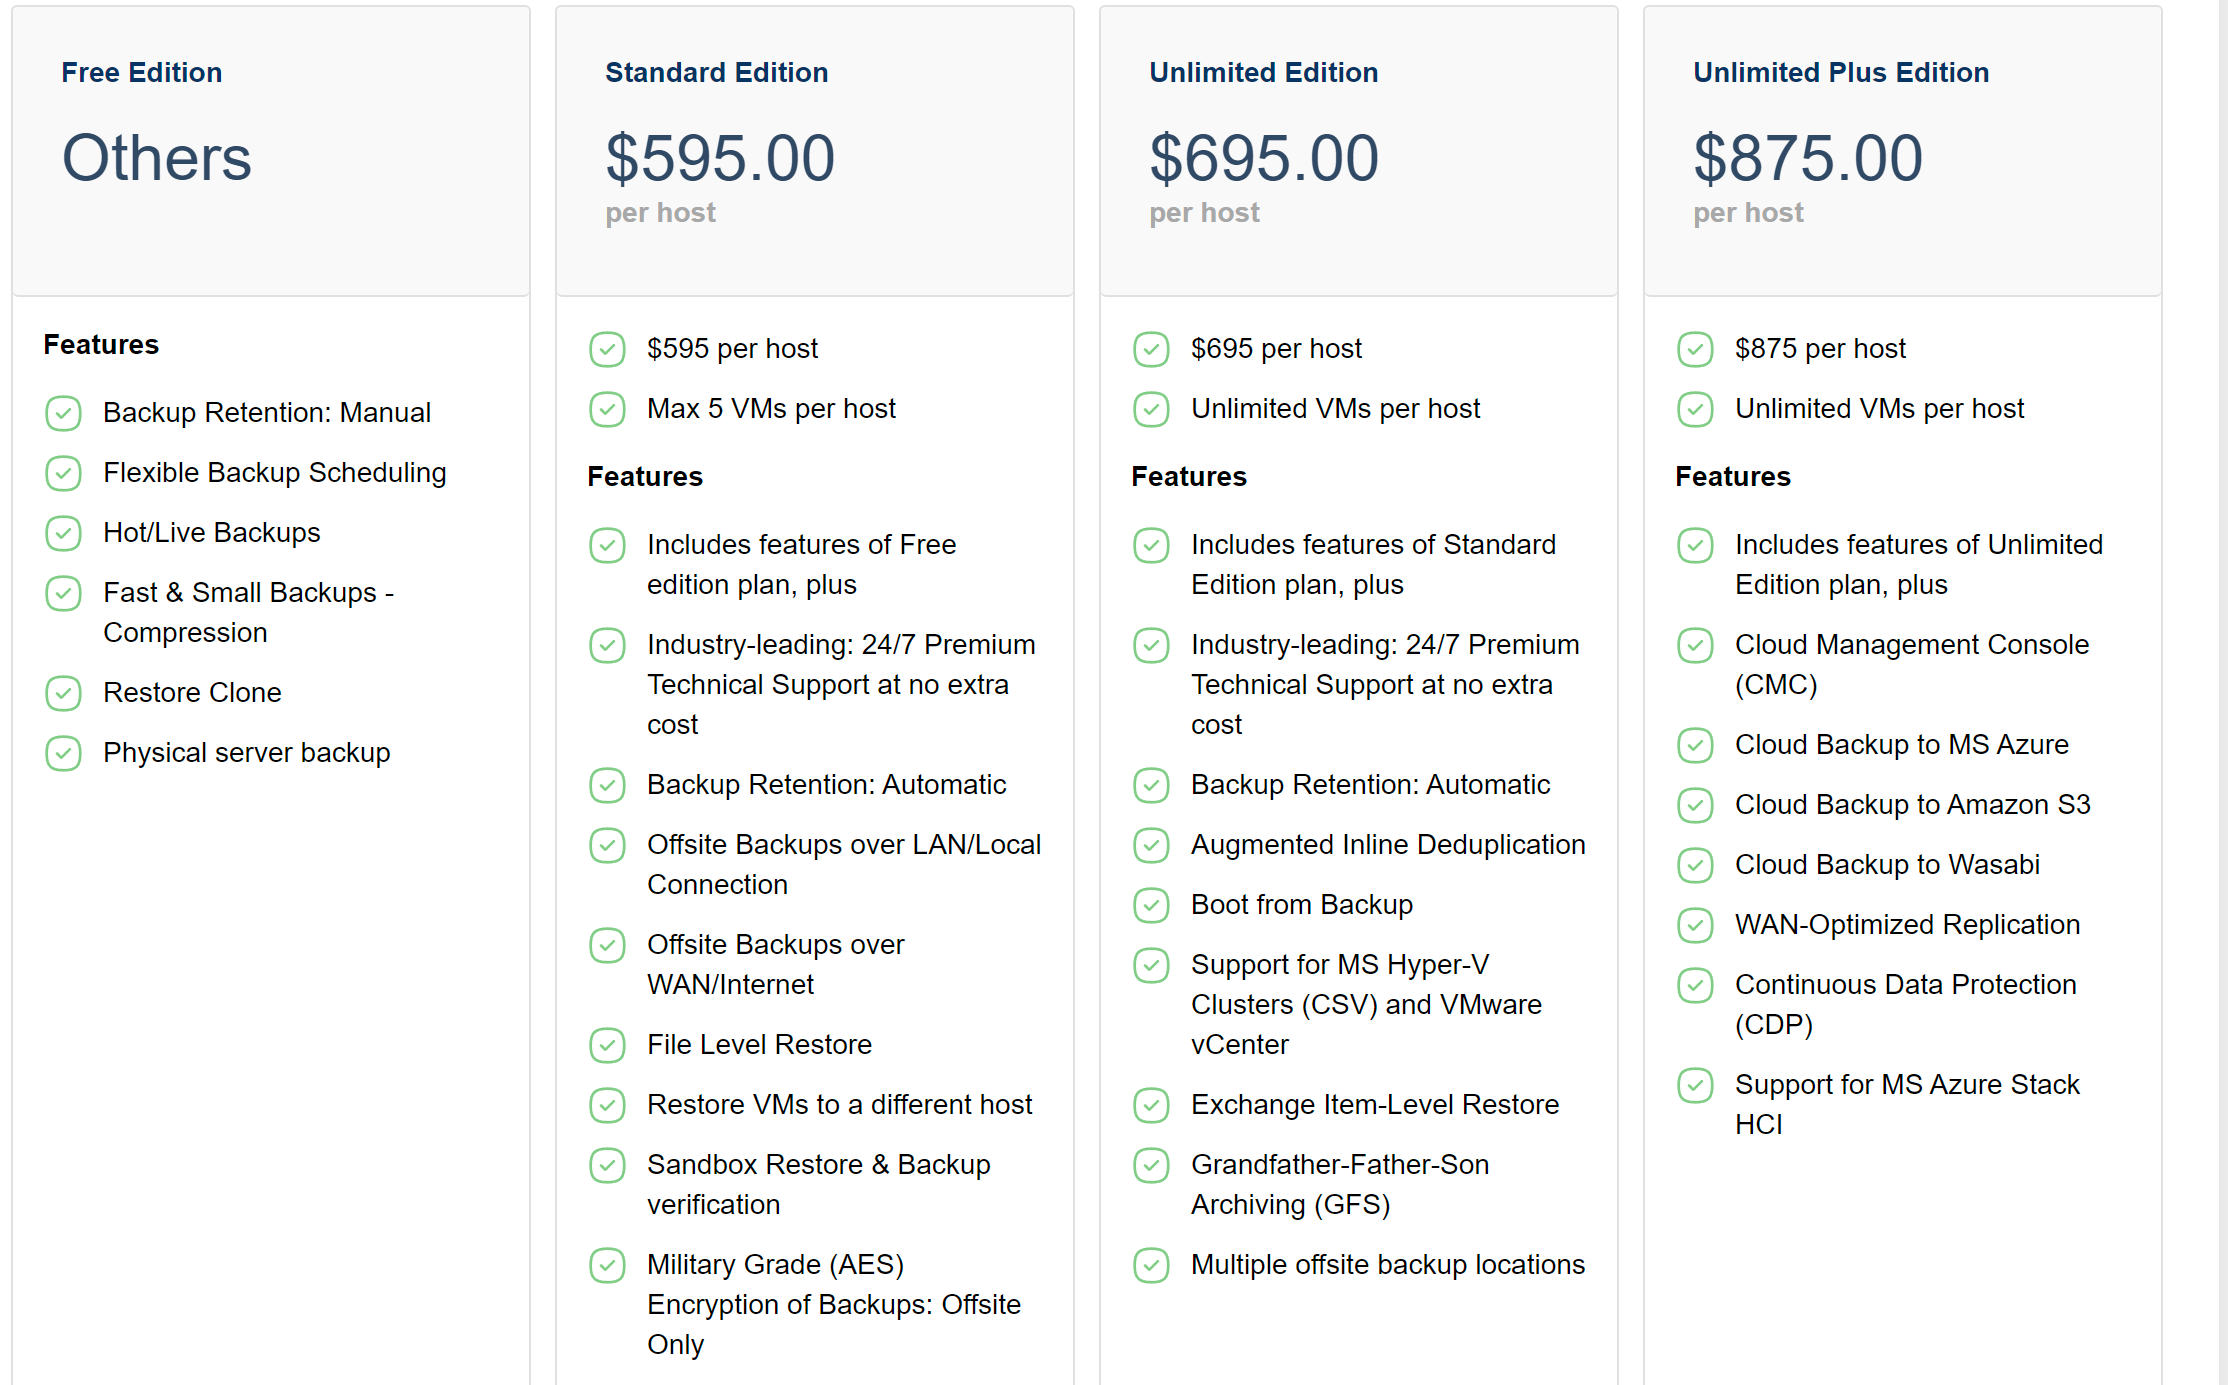This screenshot has width=2228, height=1385.
Task: Click the check icon next to Boot from Backup
Action: (x=1151, y=905)
